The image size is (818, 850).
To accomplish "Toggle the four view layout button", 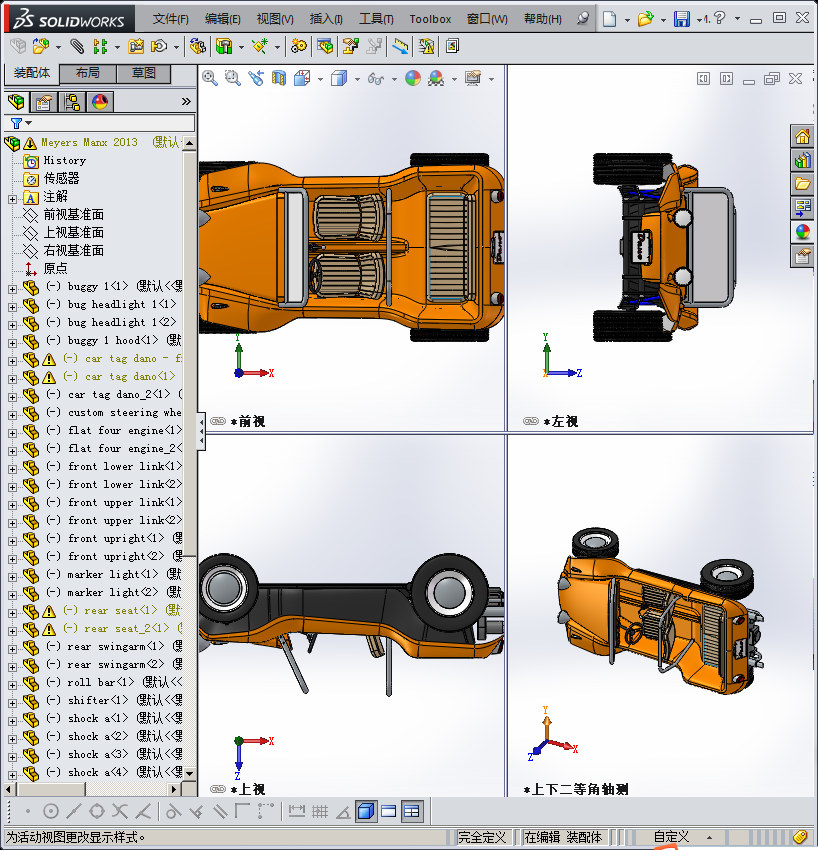I will coord(412,811).
